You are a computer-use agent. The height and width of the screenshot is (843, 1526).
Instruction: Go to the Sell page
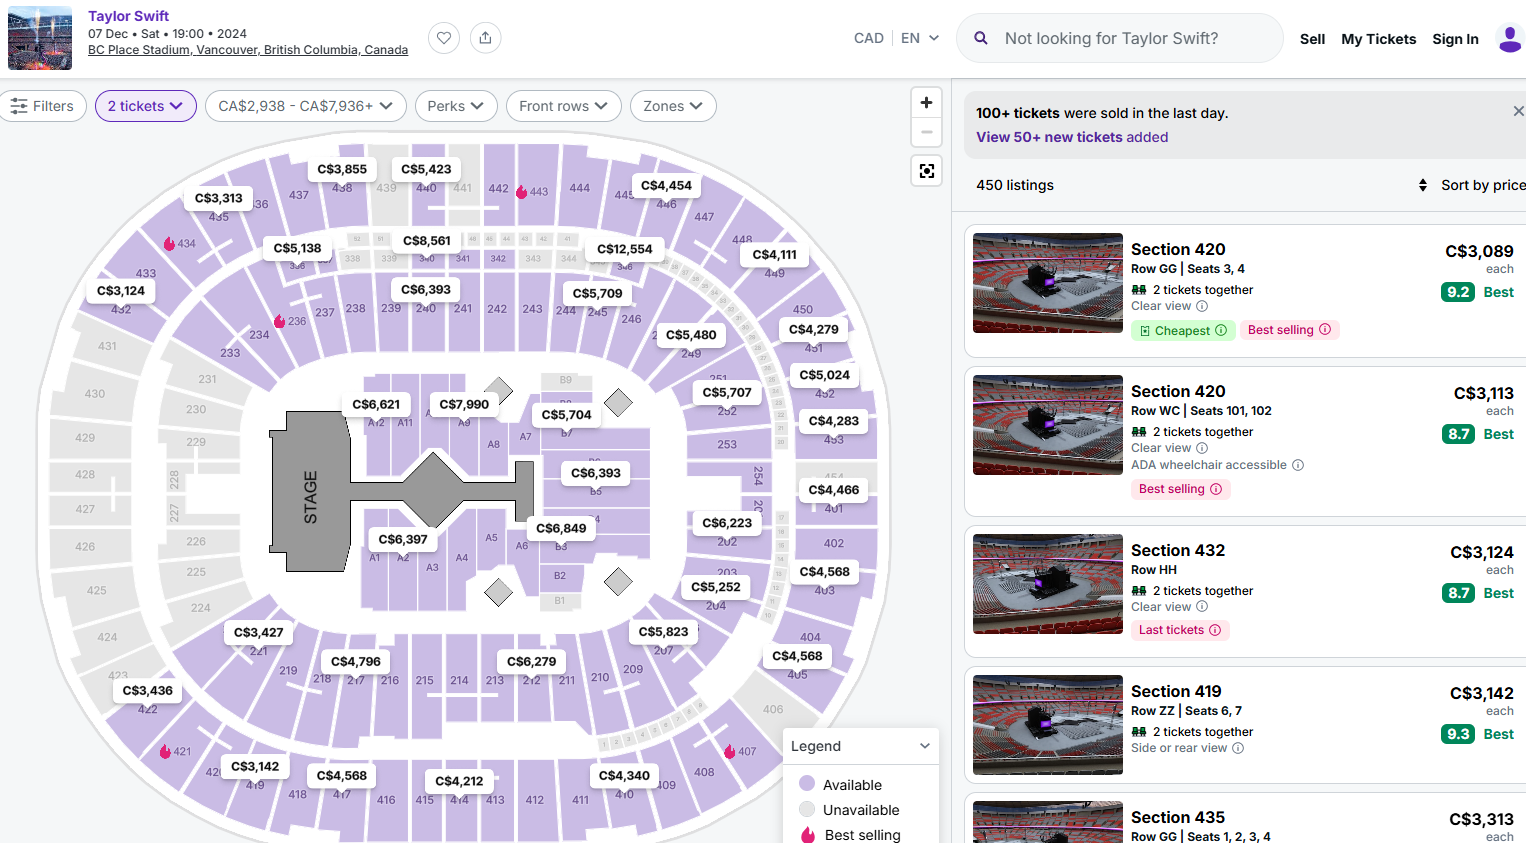(1312, 39)
